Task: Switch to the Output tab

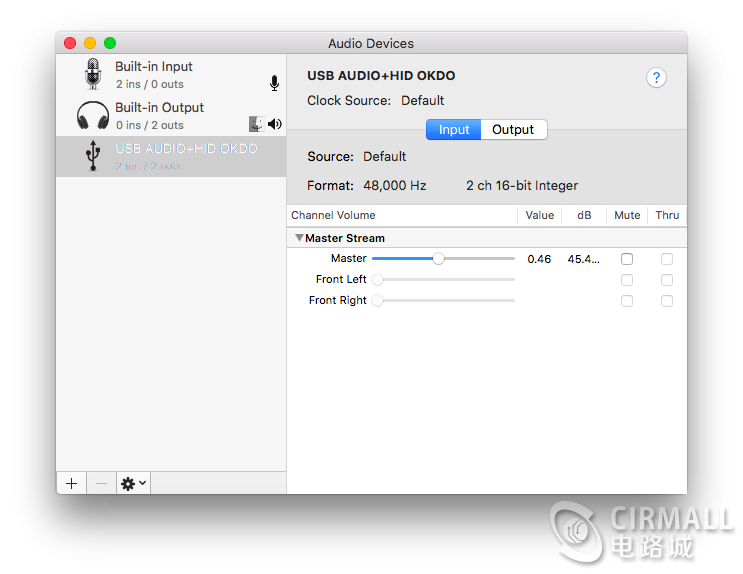Action: (x=513, y=130)
